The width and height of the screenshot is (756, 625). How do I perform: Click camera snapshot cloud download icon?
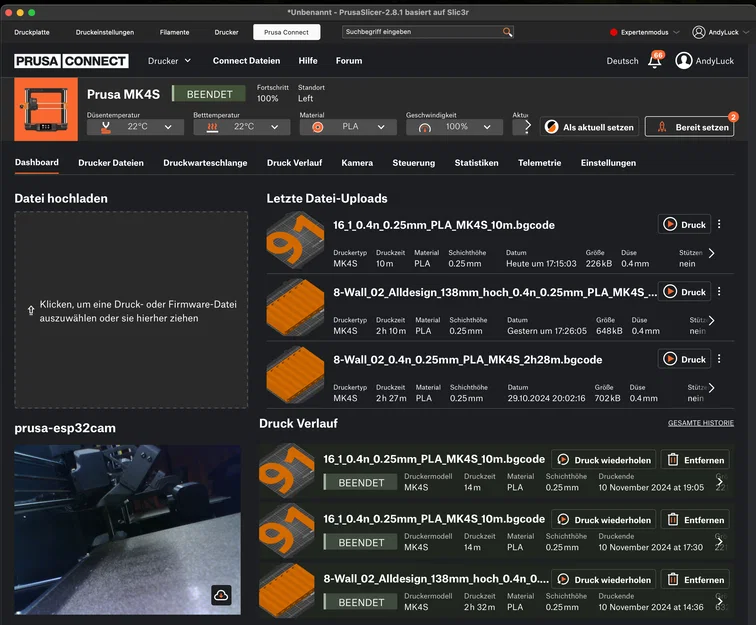point(221,595)
